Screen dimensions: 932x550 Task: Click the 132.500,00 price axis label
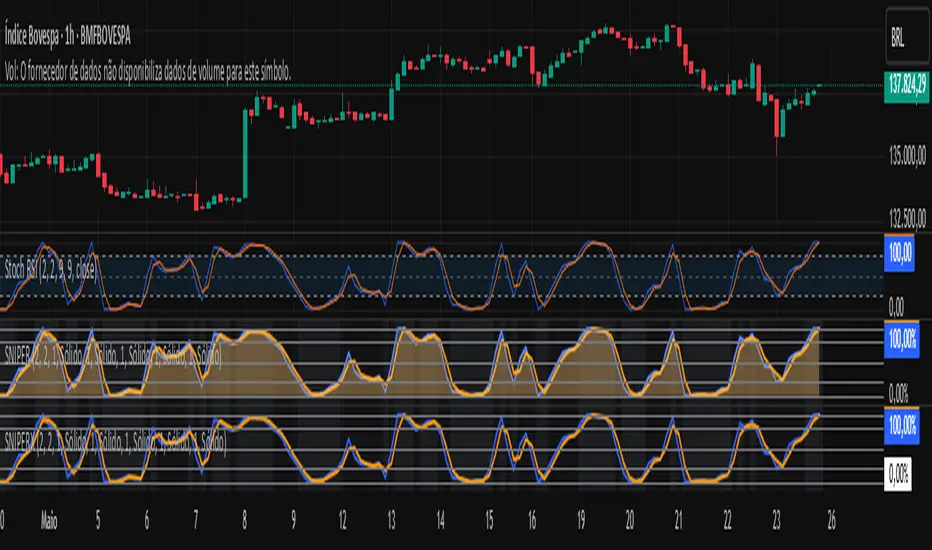(908, 219)
